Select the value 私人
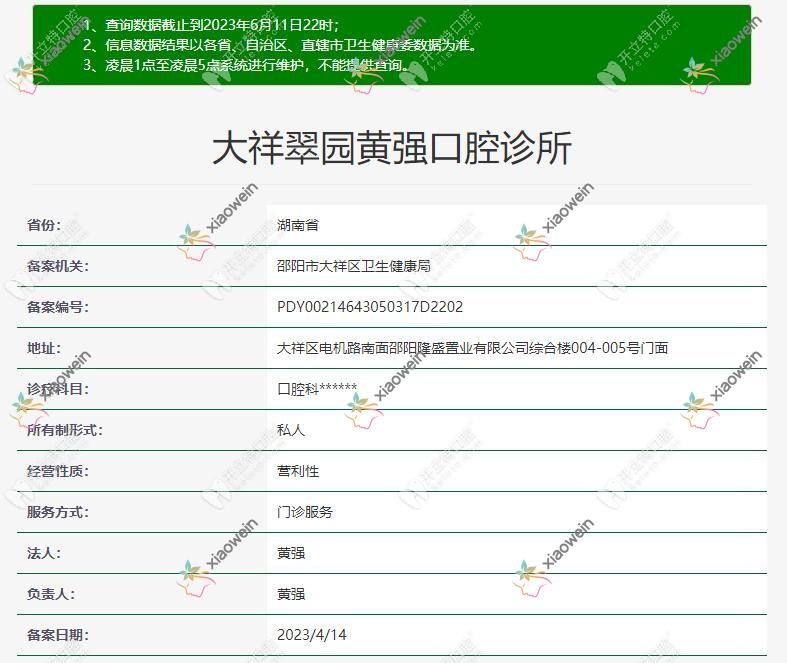The width and height of the screenshot is (787, 663). [291, 430]
